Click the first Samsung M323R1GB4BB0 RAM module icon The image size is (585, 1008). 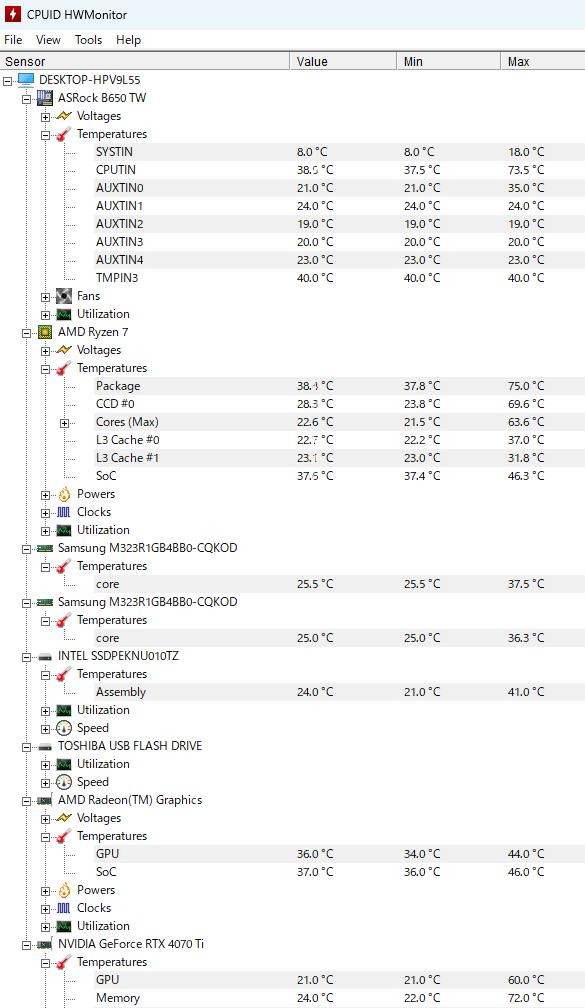[x=44, y=548]
